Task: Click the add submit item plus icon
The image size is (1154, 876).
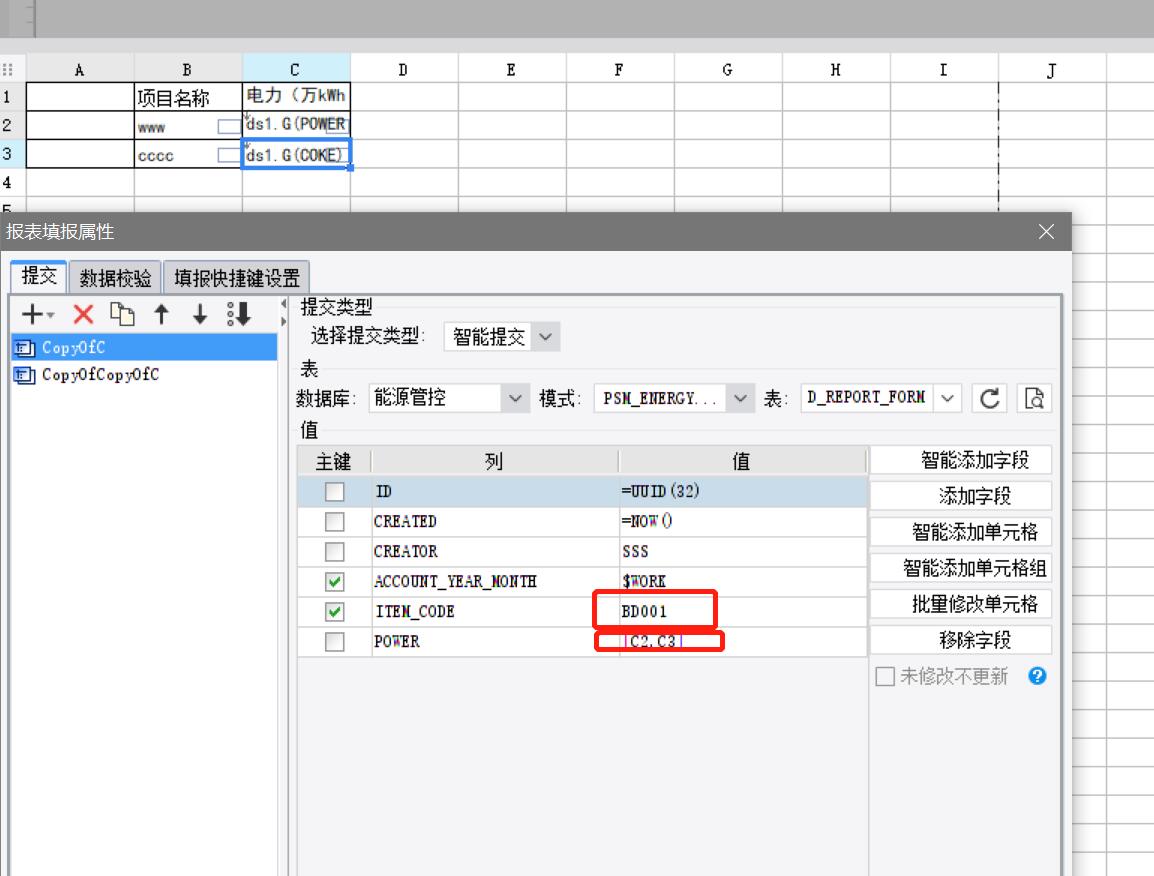Action: coord(33,314)
